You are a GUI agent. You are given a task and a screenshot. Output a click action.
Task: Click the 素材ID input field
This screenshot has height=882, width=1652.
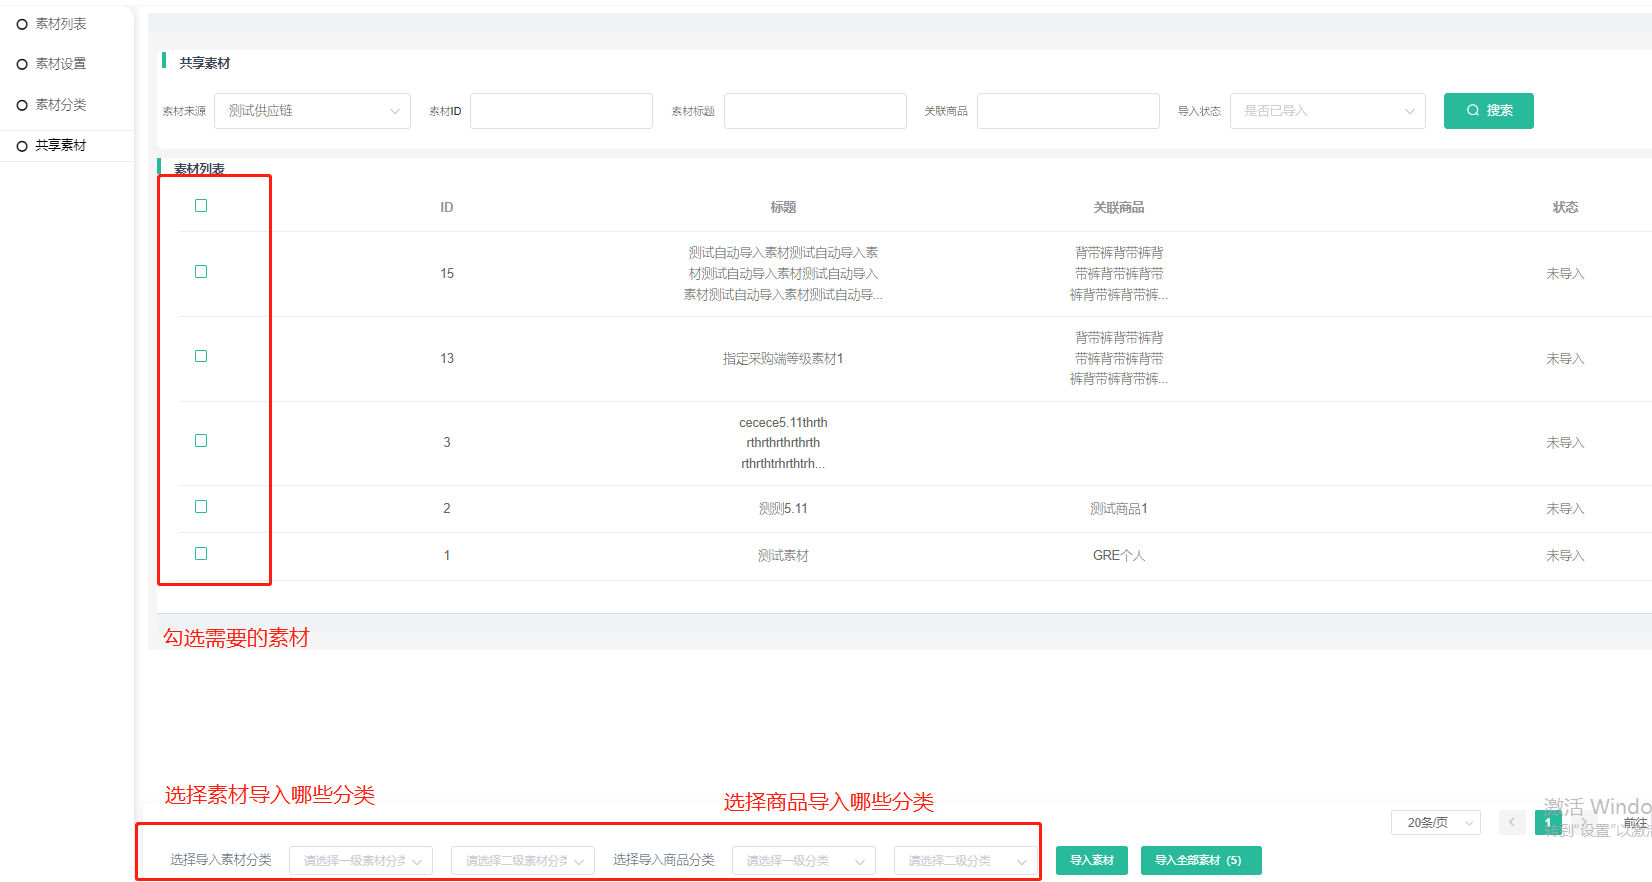[561, 111]
